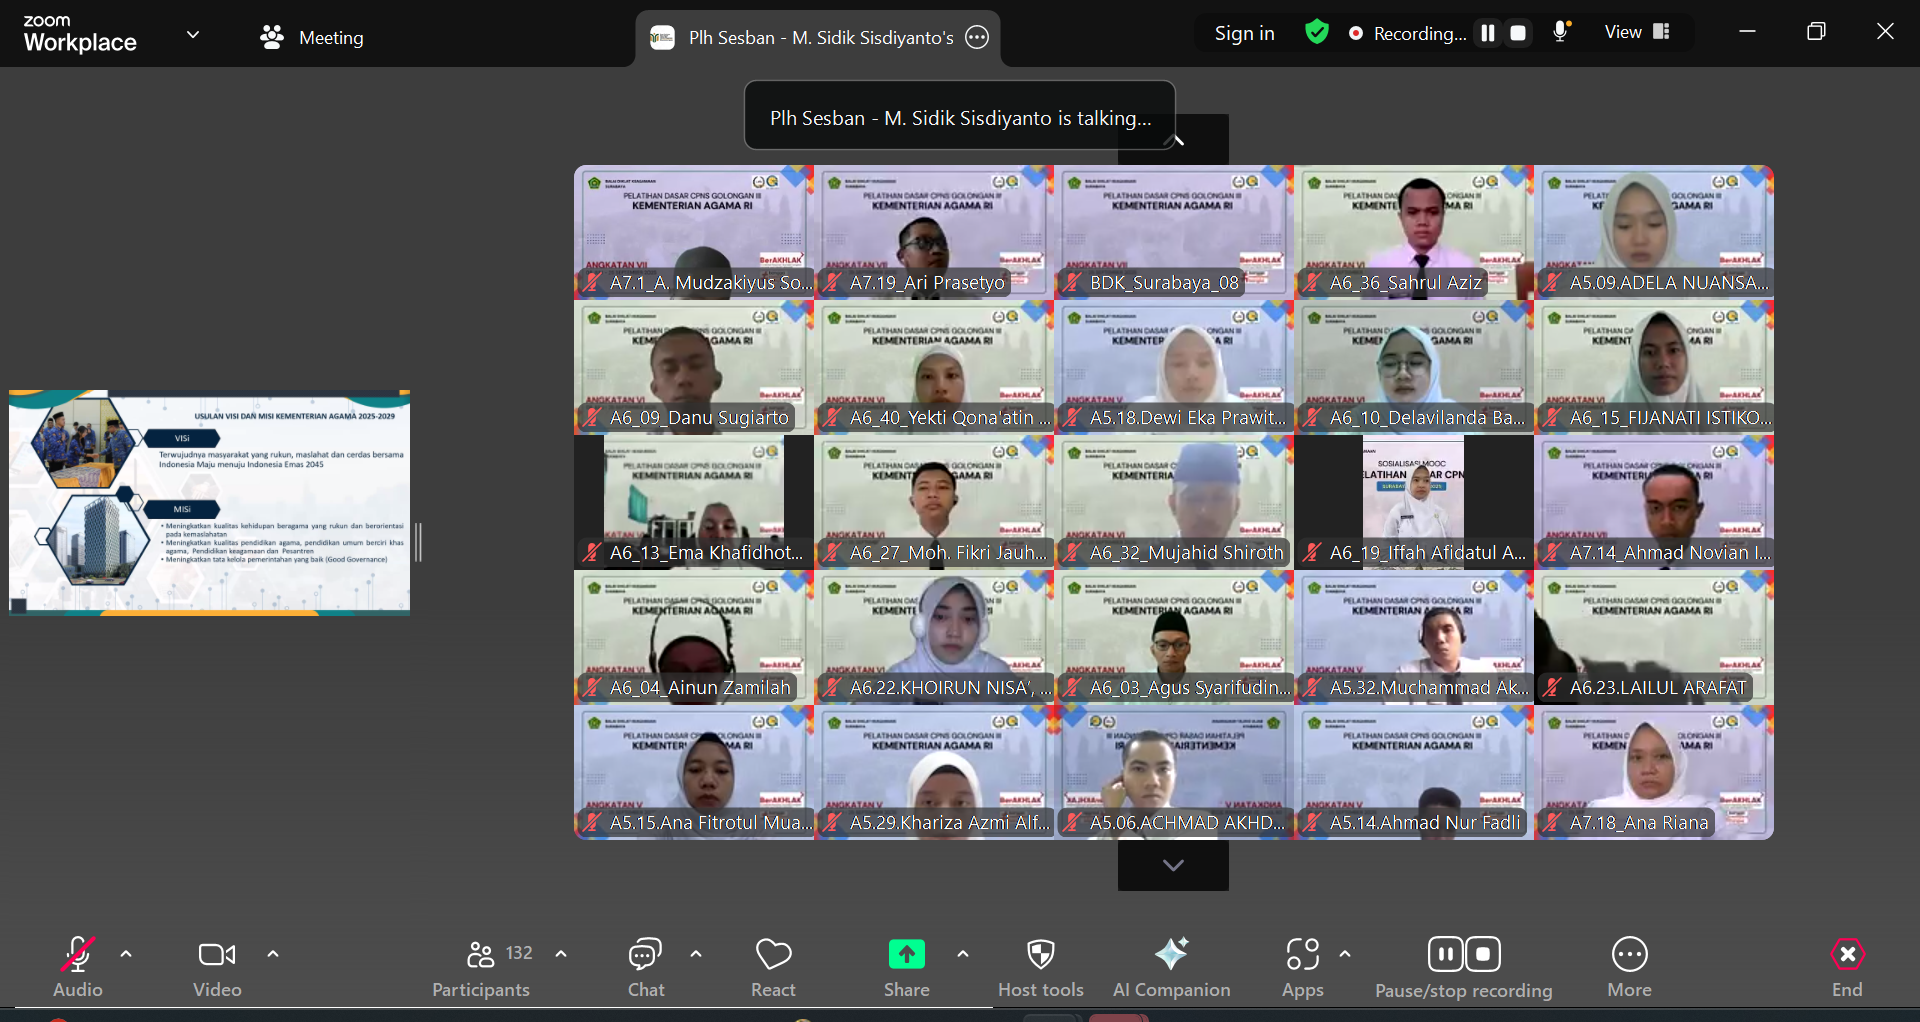Click the encryption shield icon in title bar
1920x1022 pixels.
coord(1317,33)
